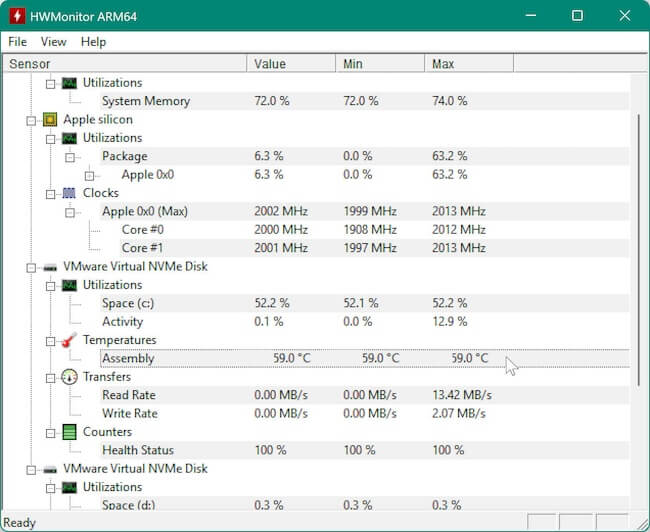Minimize the HWMonitor window
Viewport: 650px width, 532px height.
point(531,16)
